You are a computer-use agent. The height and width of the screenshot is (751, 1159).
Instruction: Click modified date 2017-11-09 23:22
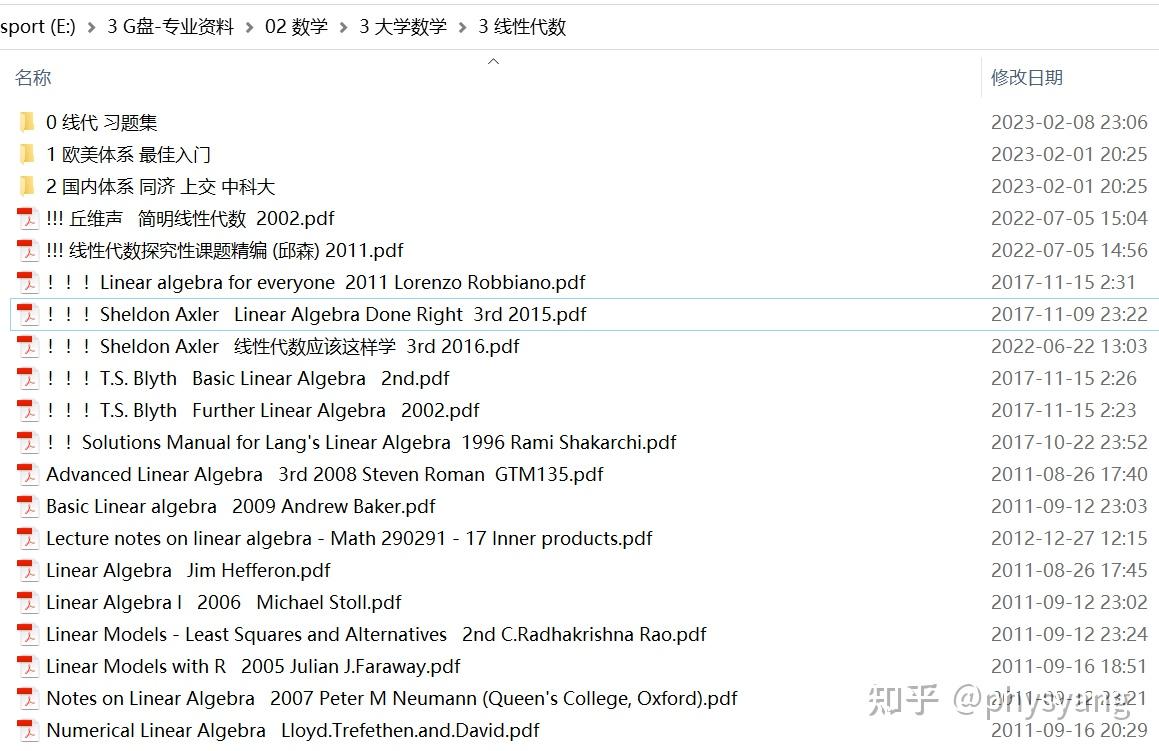coord(1069,314)
